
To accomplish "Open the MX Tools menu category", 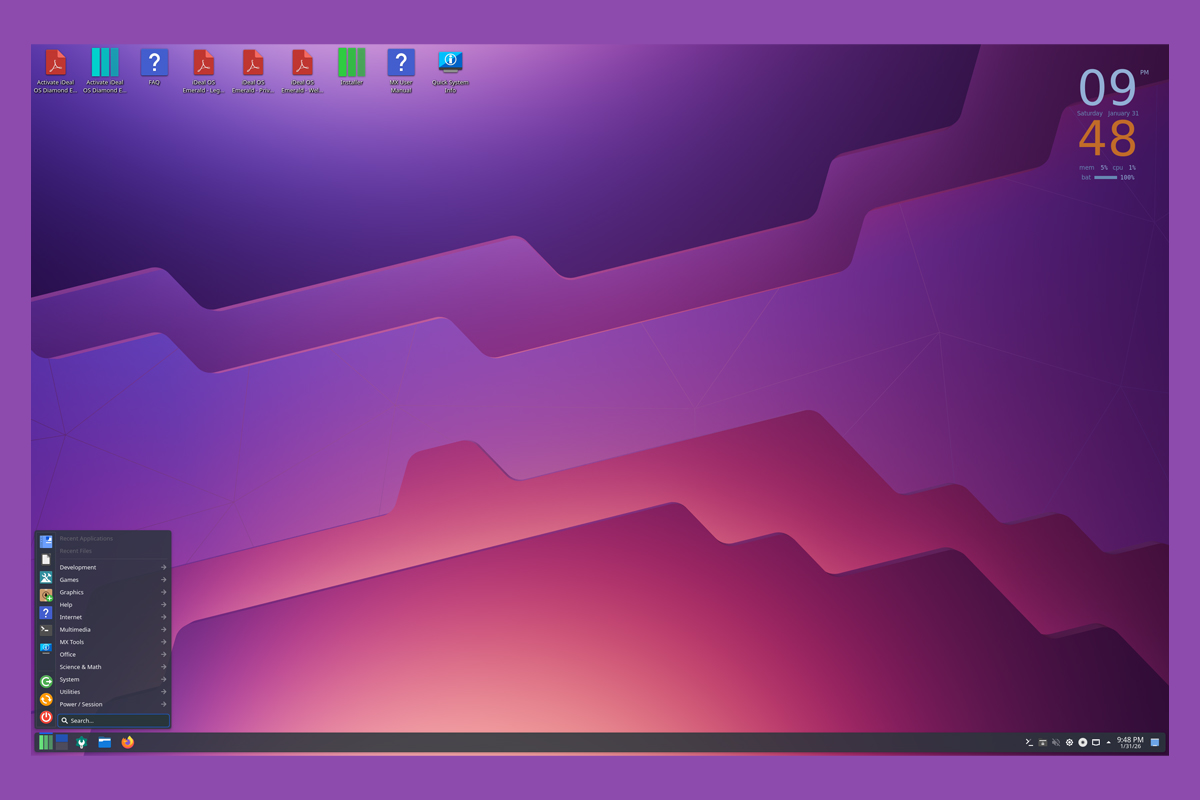I will pos(113,642).
